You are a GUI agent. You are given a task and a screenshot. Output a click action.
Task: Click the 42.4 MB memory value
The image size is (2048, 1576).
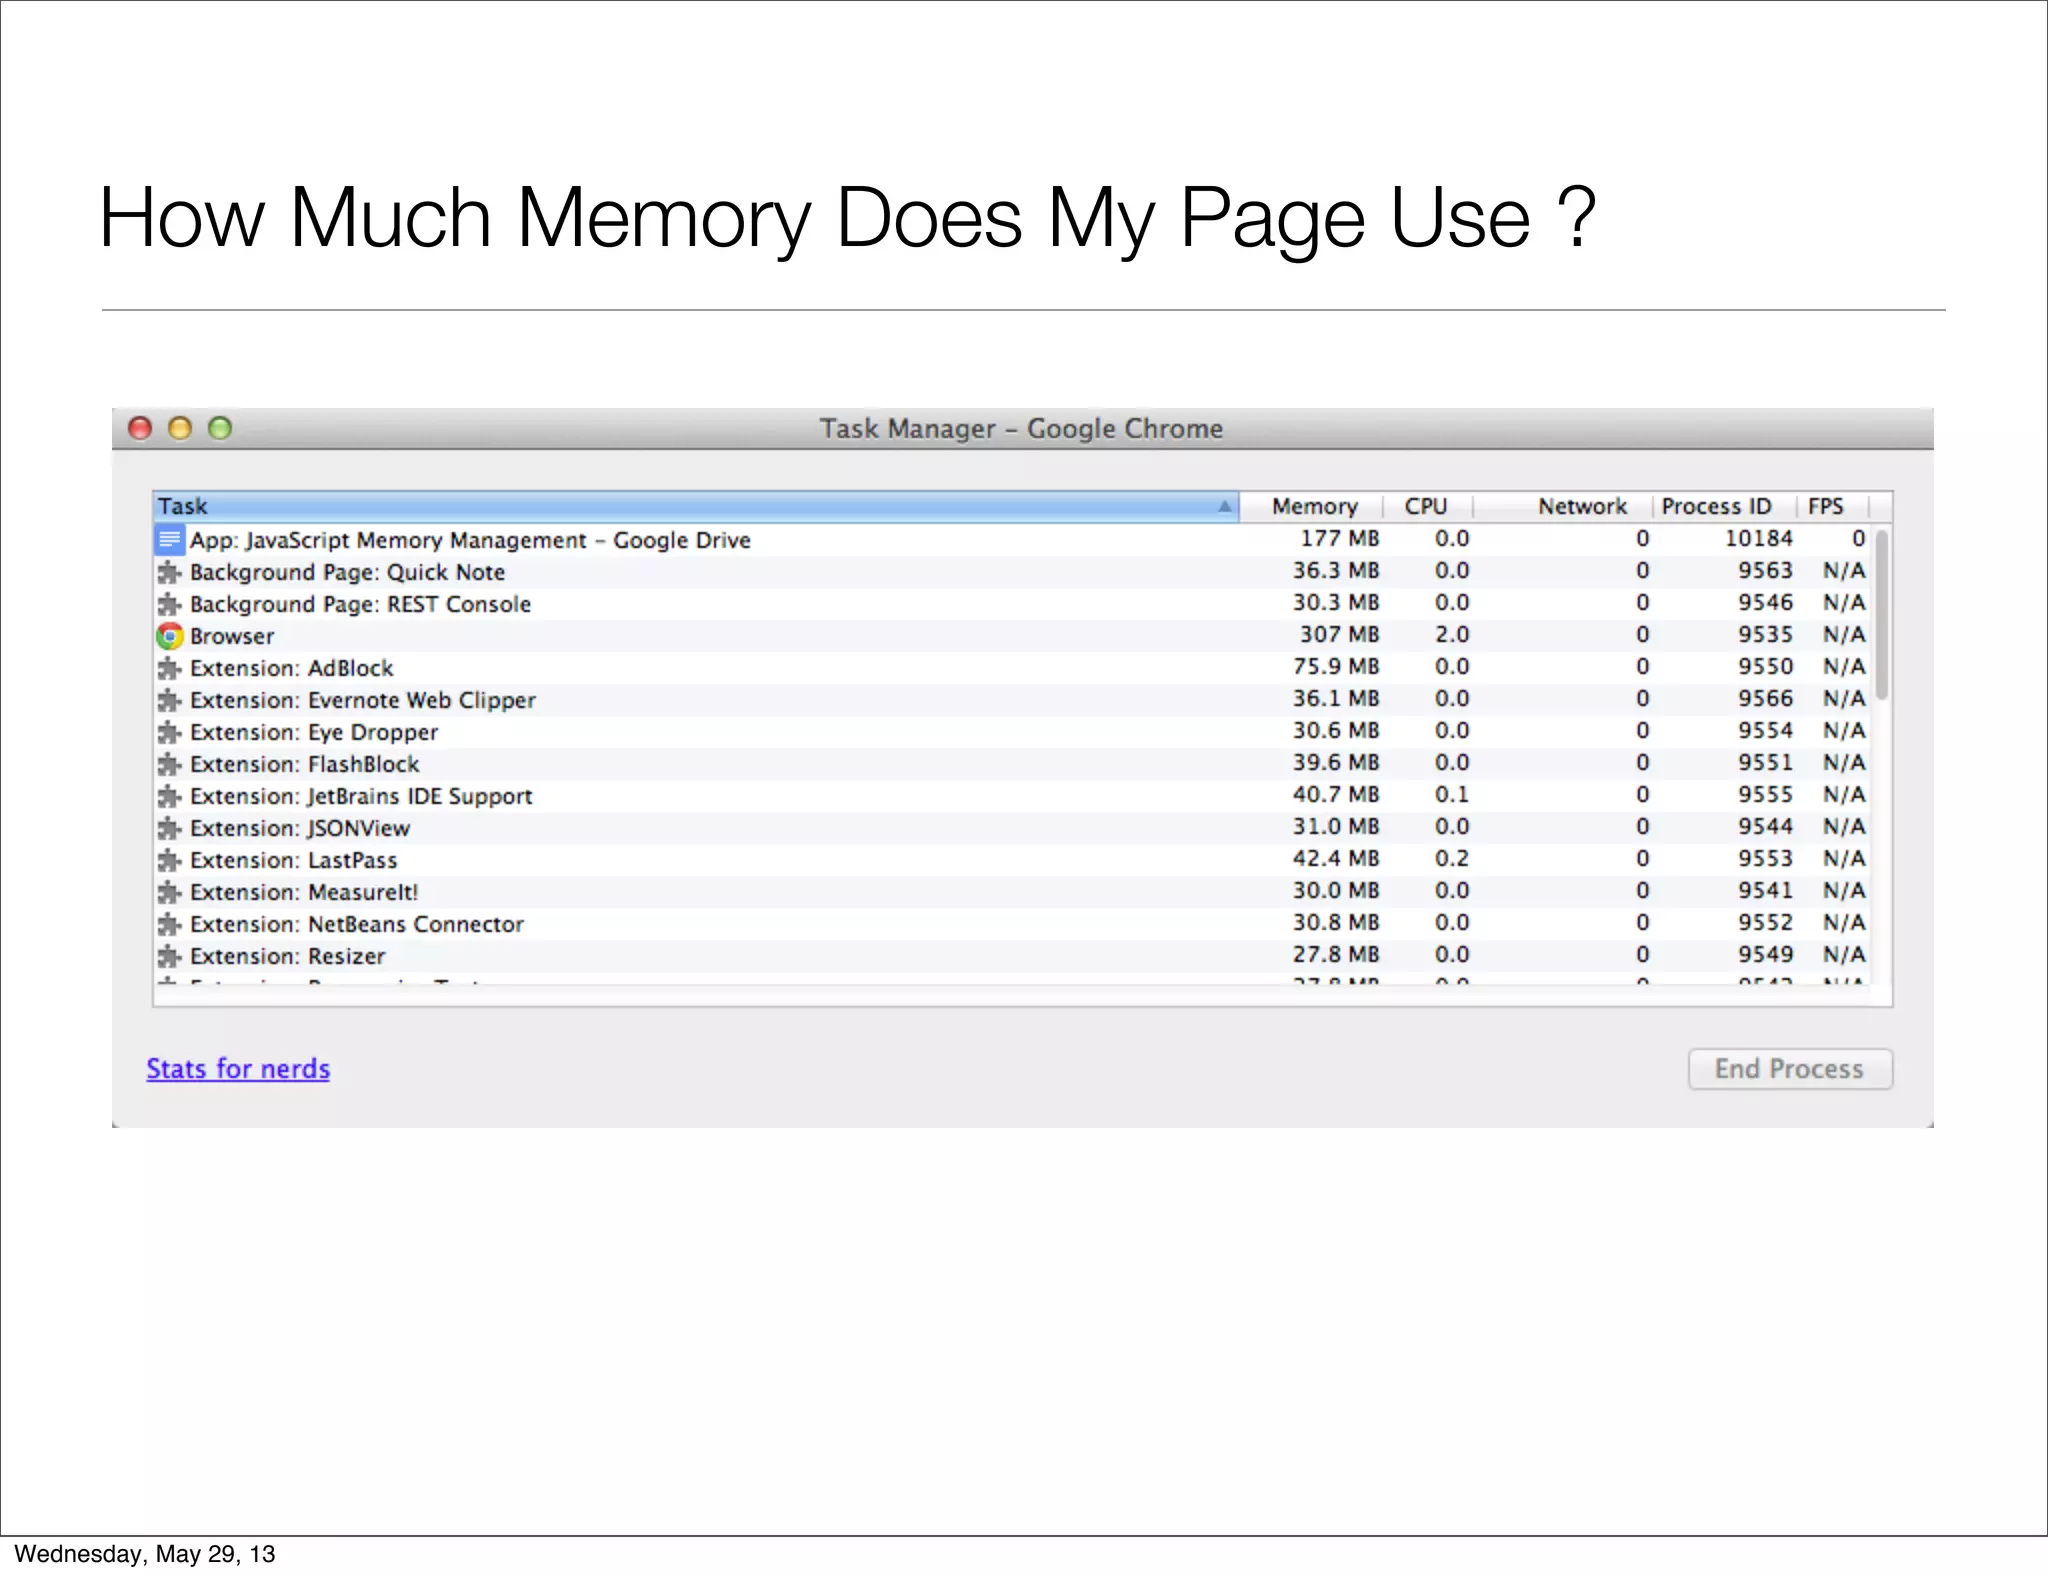pyautogui.click(x=1336, y=859)
